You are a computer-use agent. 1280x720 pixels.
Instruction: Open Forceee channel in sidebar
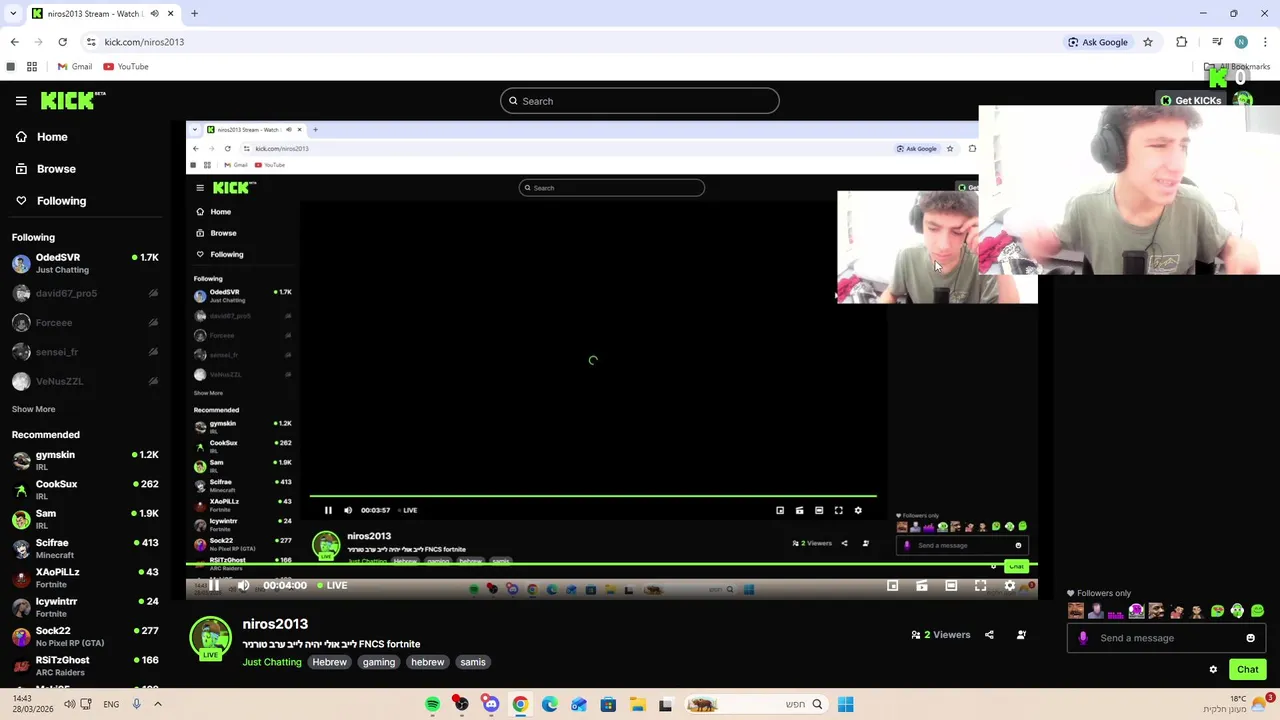click(85, 323)
